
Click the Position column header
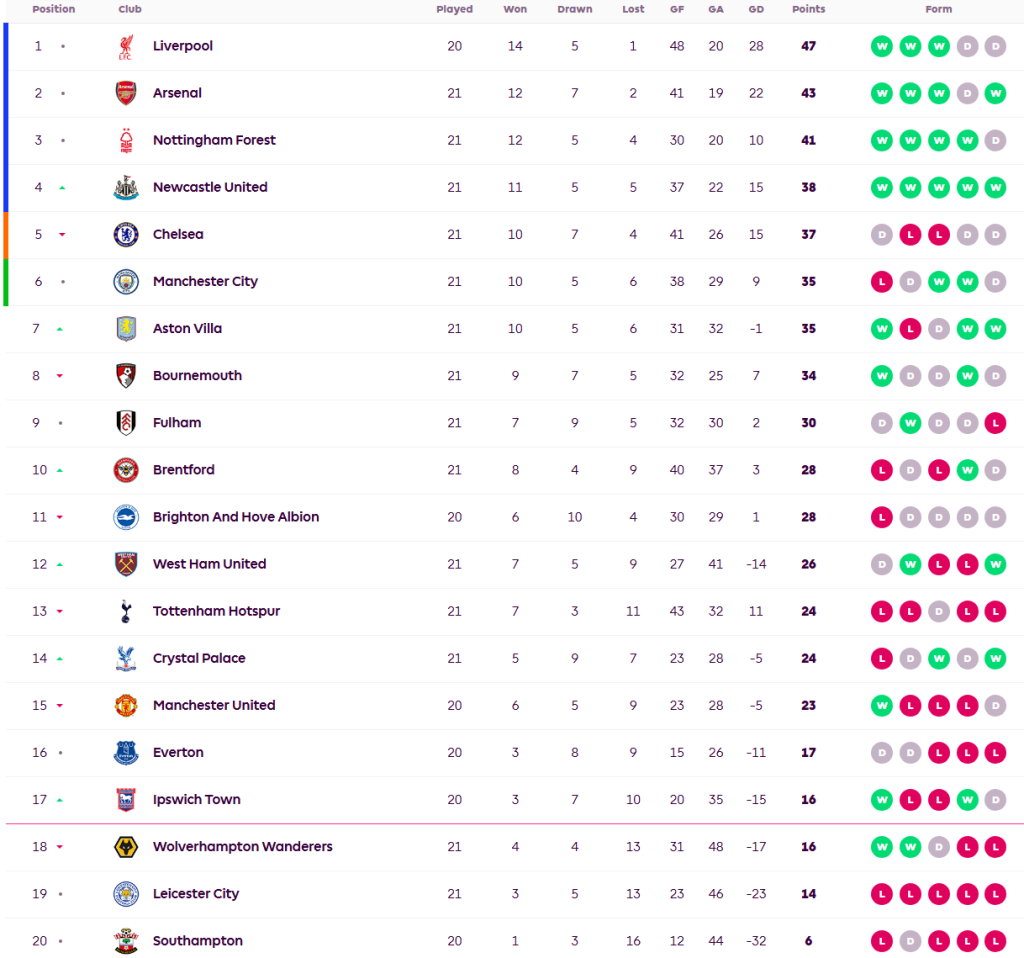coord(53,9)
